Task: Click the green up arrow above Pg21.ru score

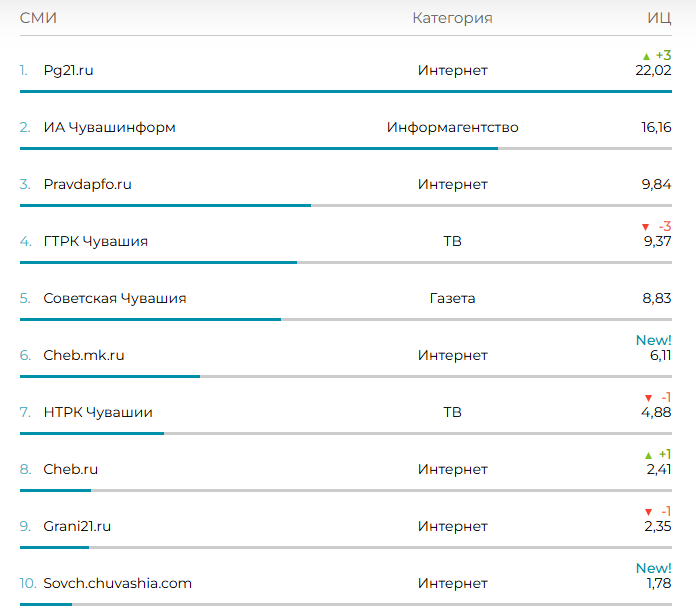Action: (646, 56)
